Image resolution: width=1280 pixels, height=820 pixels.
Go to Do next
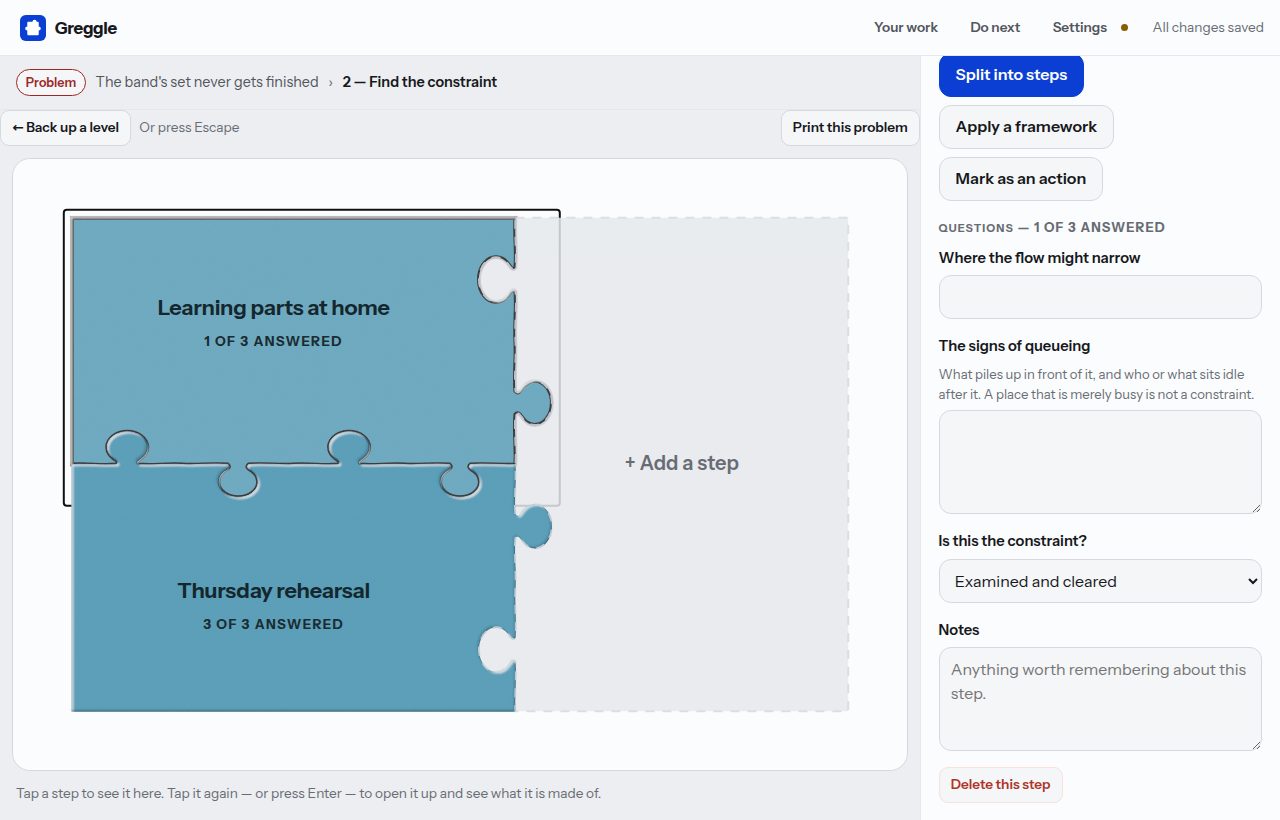point(995,28)
